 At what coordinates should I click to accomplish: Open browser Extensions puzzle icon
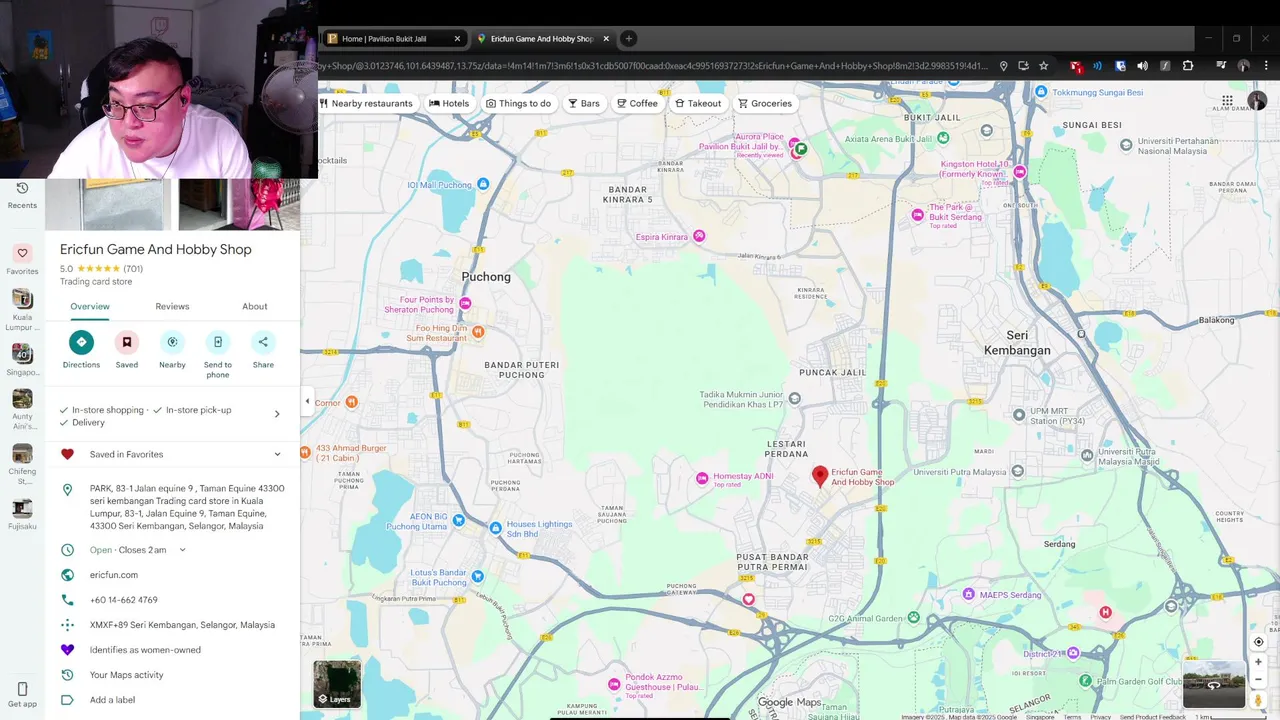(1188, 66)
